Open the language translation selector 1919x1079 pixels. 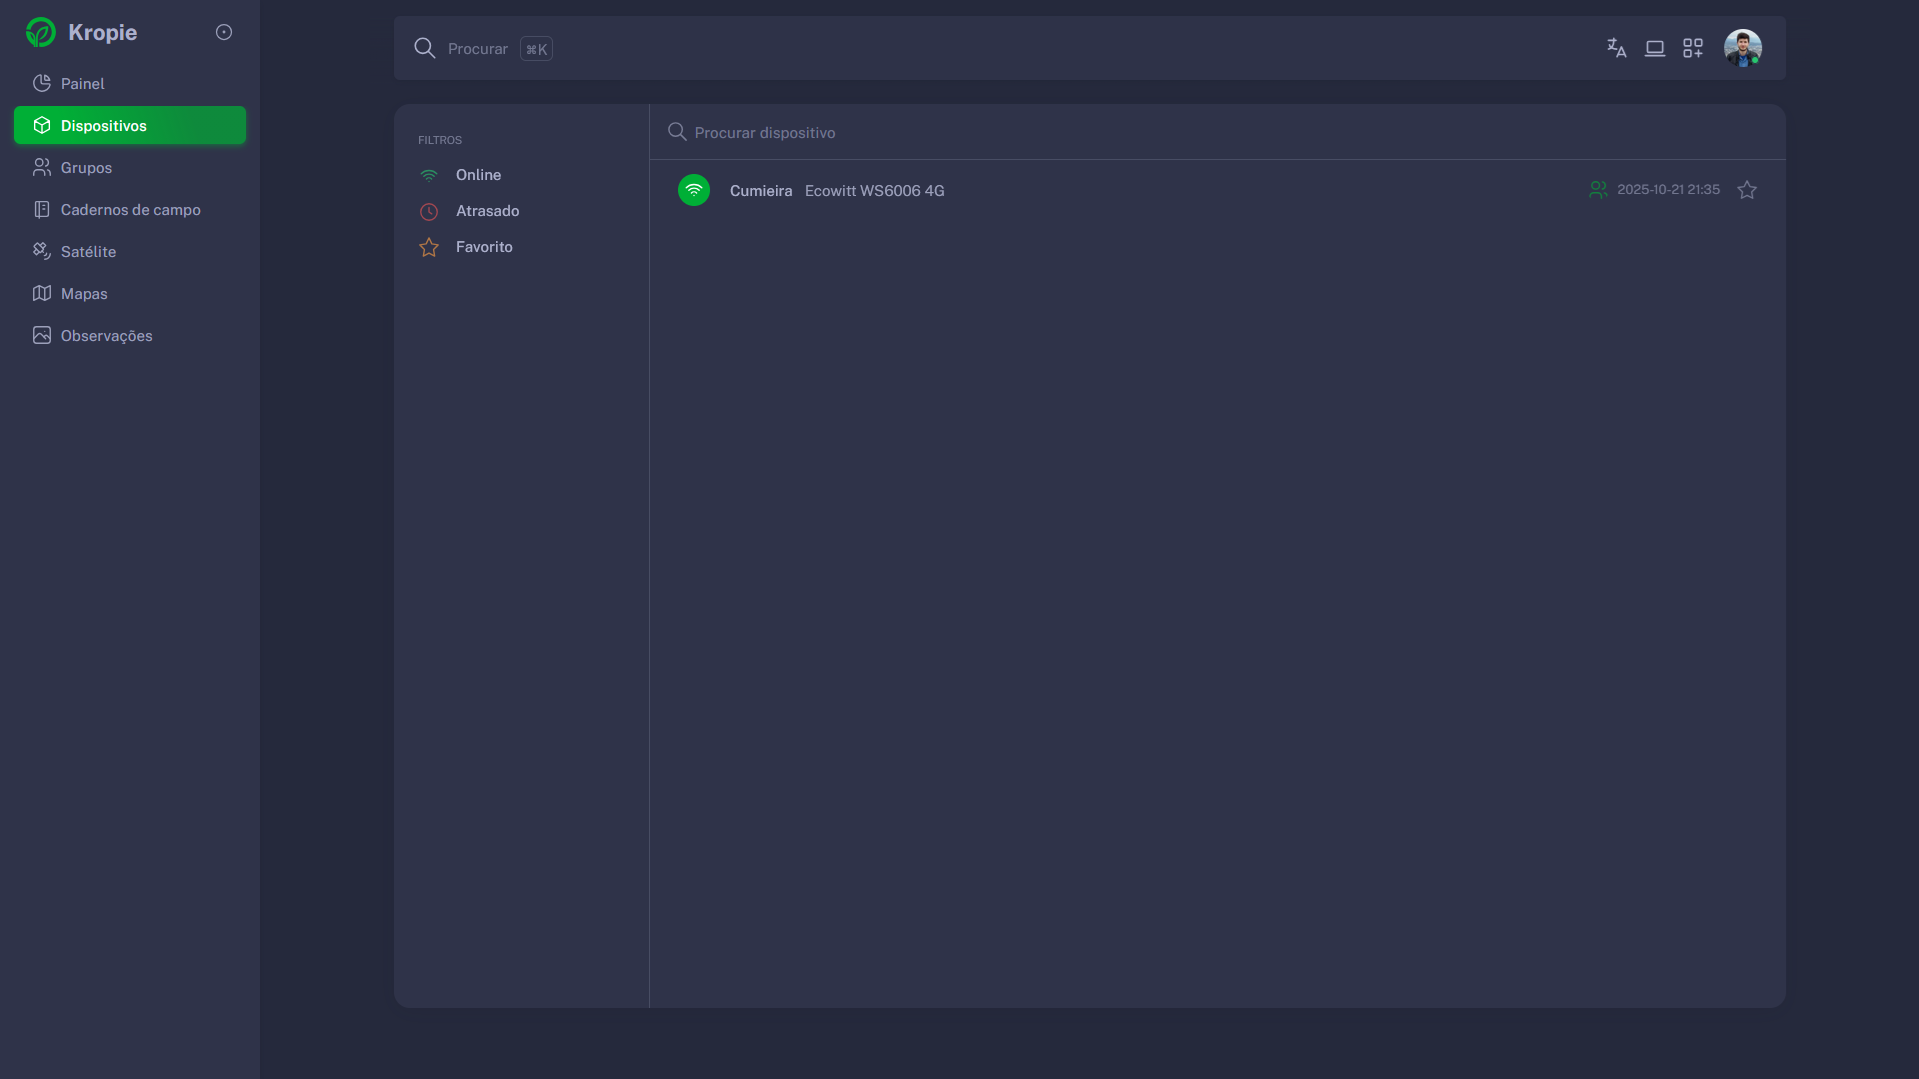click(x=1616, y=48)
